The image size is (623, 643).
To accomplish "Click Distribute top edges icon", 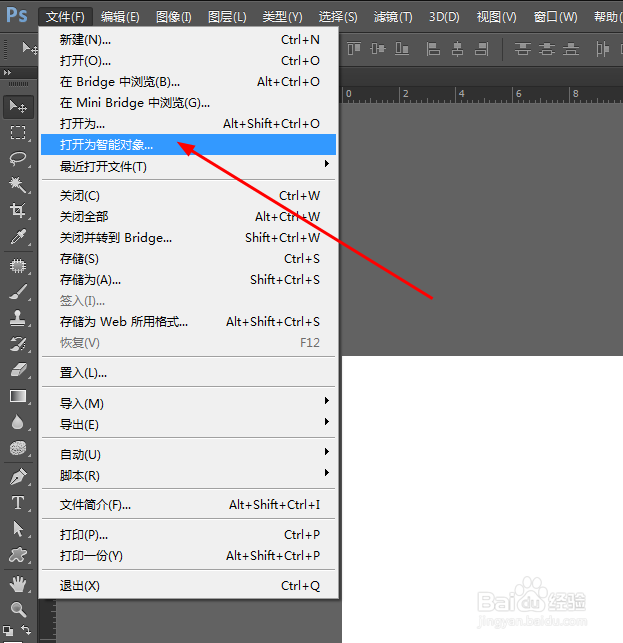I will pos(523,49).
